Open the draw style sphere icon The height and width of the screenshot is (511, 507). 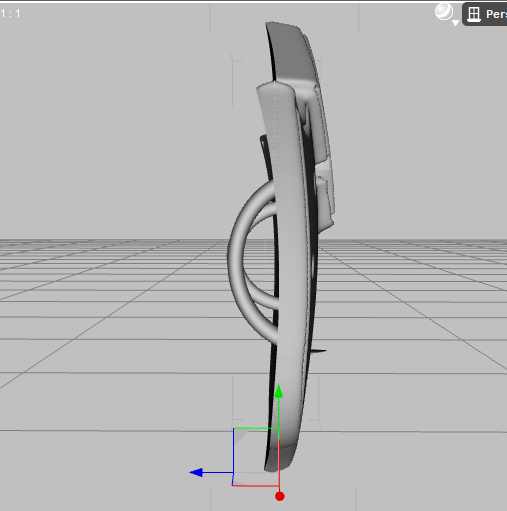tap(444, 12)
